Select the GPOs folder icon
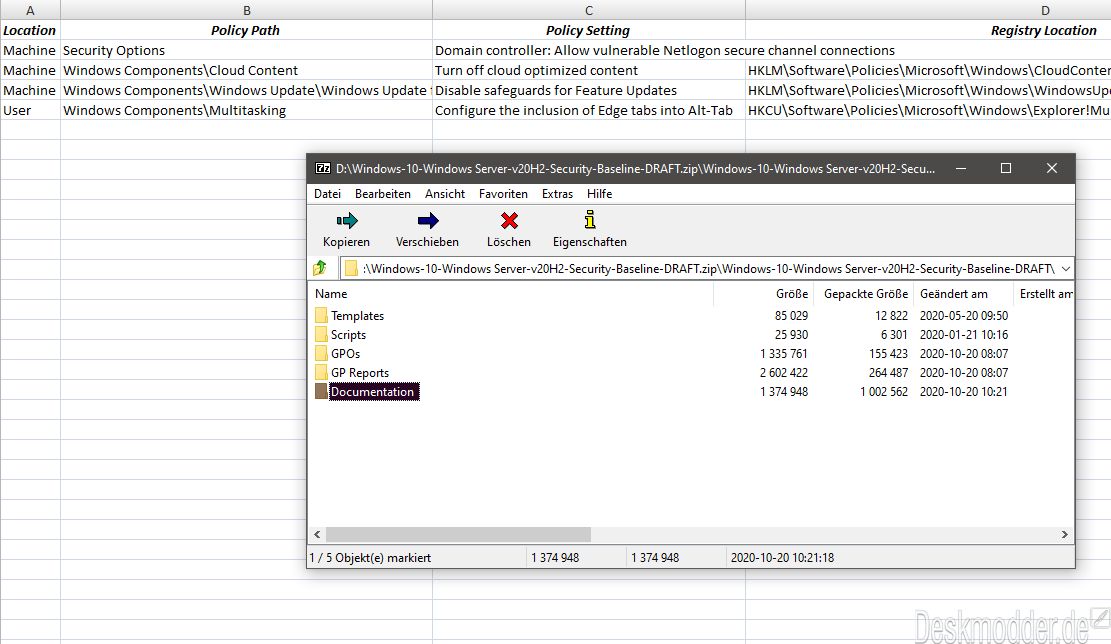Screen dimensions: 1111x644 [321, 354]
